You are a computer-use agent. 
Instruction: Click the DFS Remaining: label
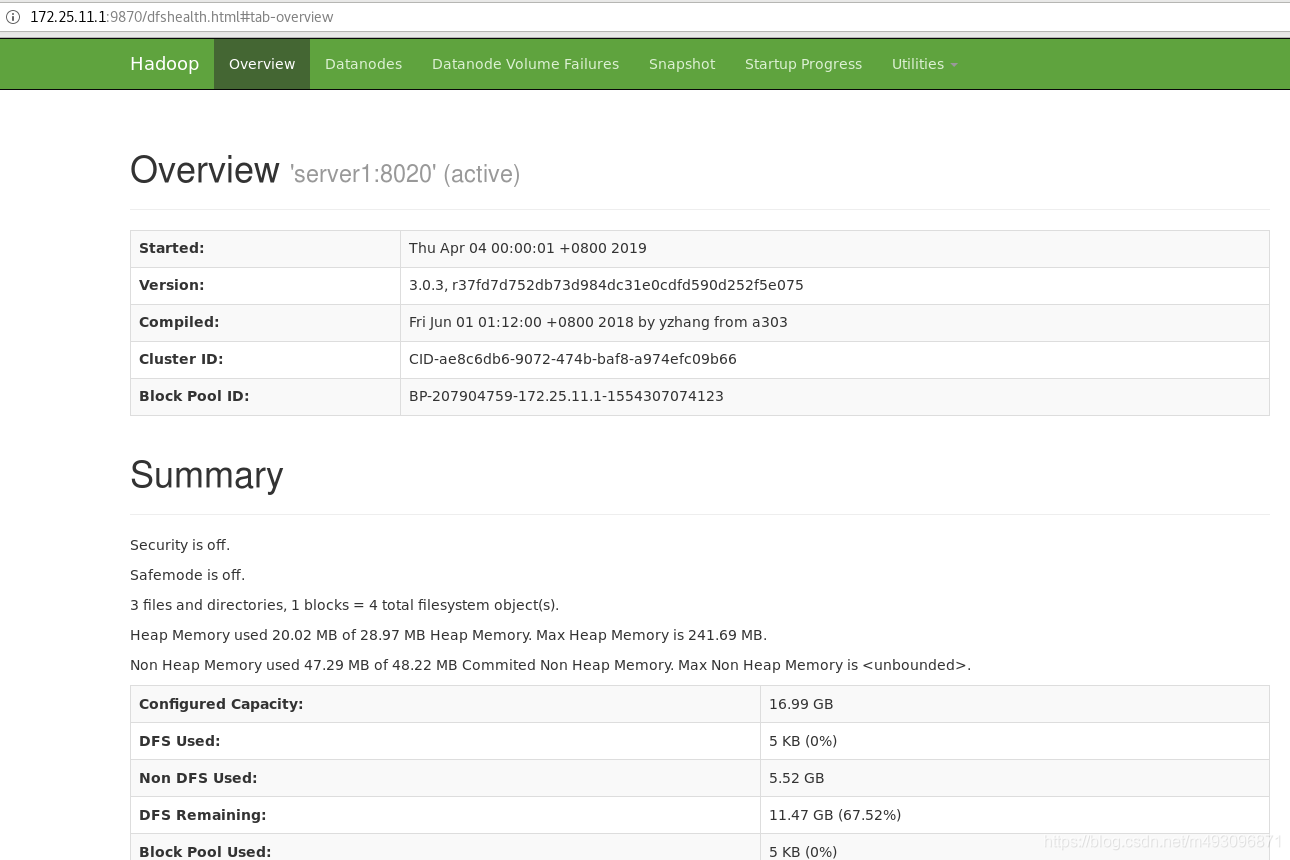[203, 815]
